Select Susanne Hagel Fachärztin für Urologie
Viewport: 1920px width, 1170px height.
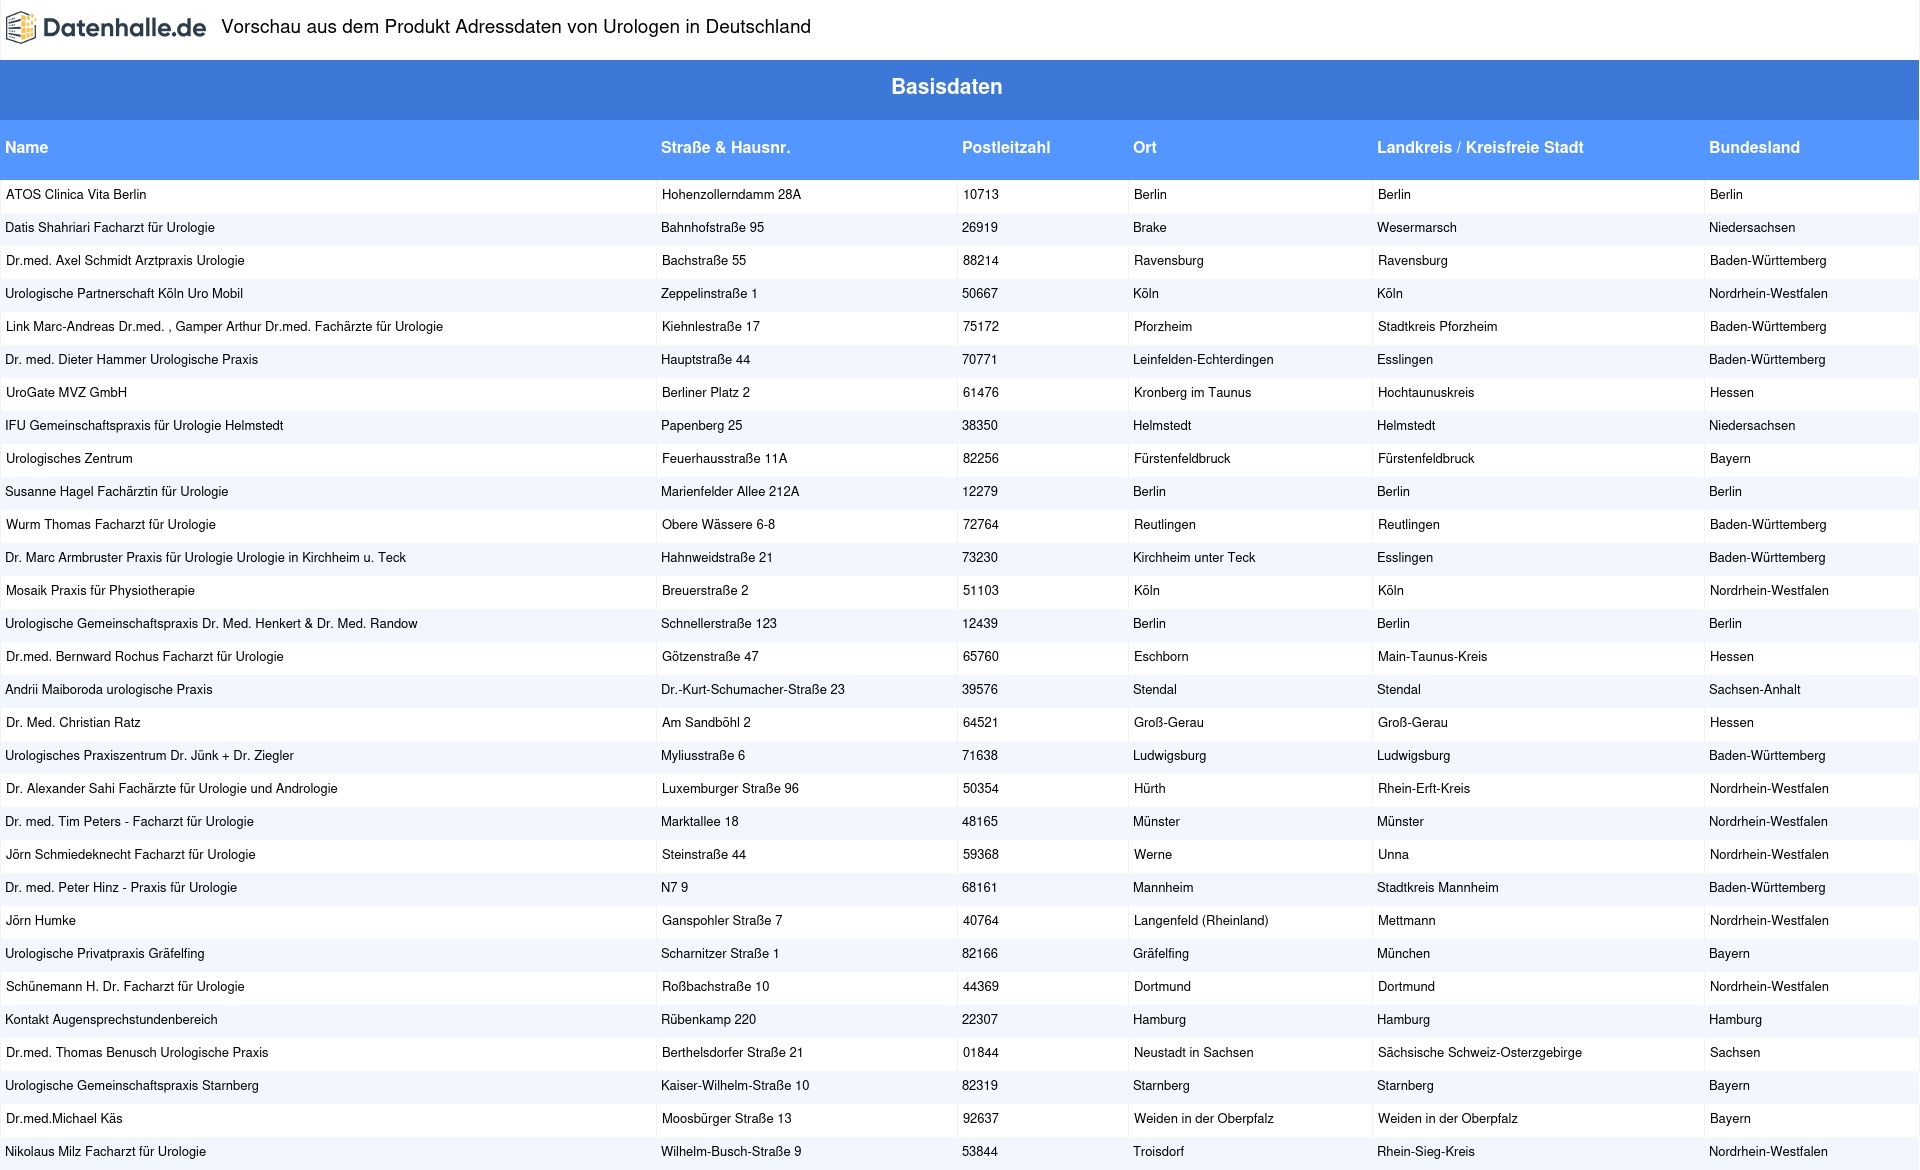116,491
